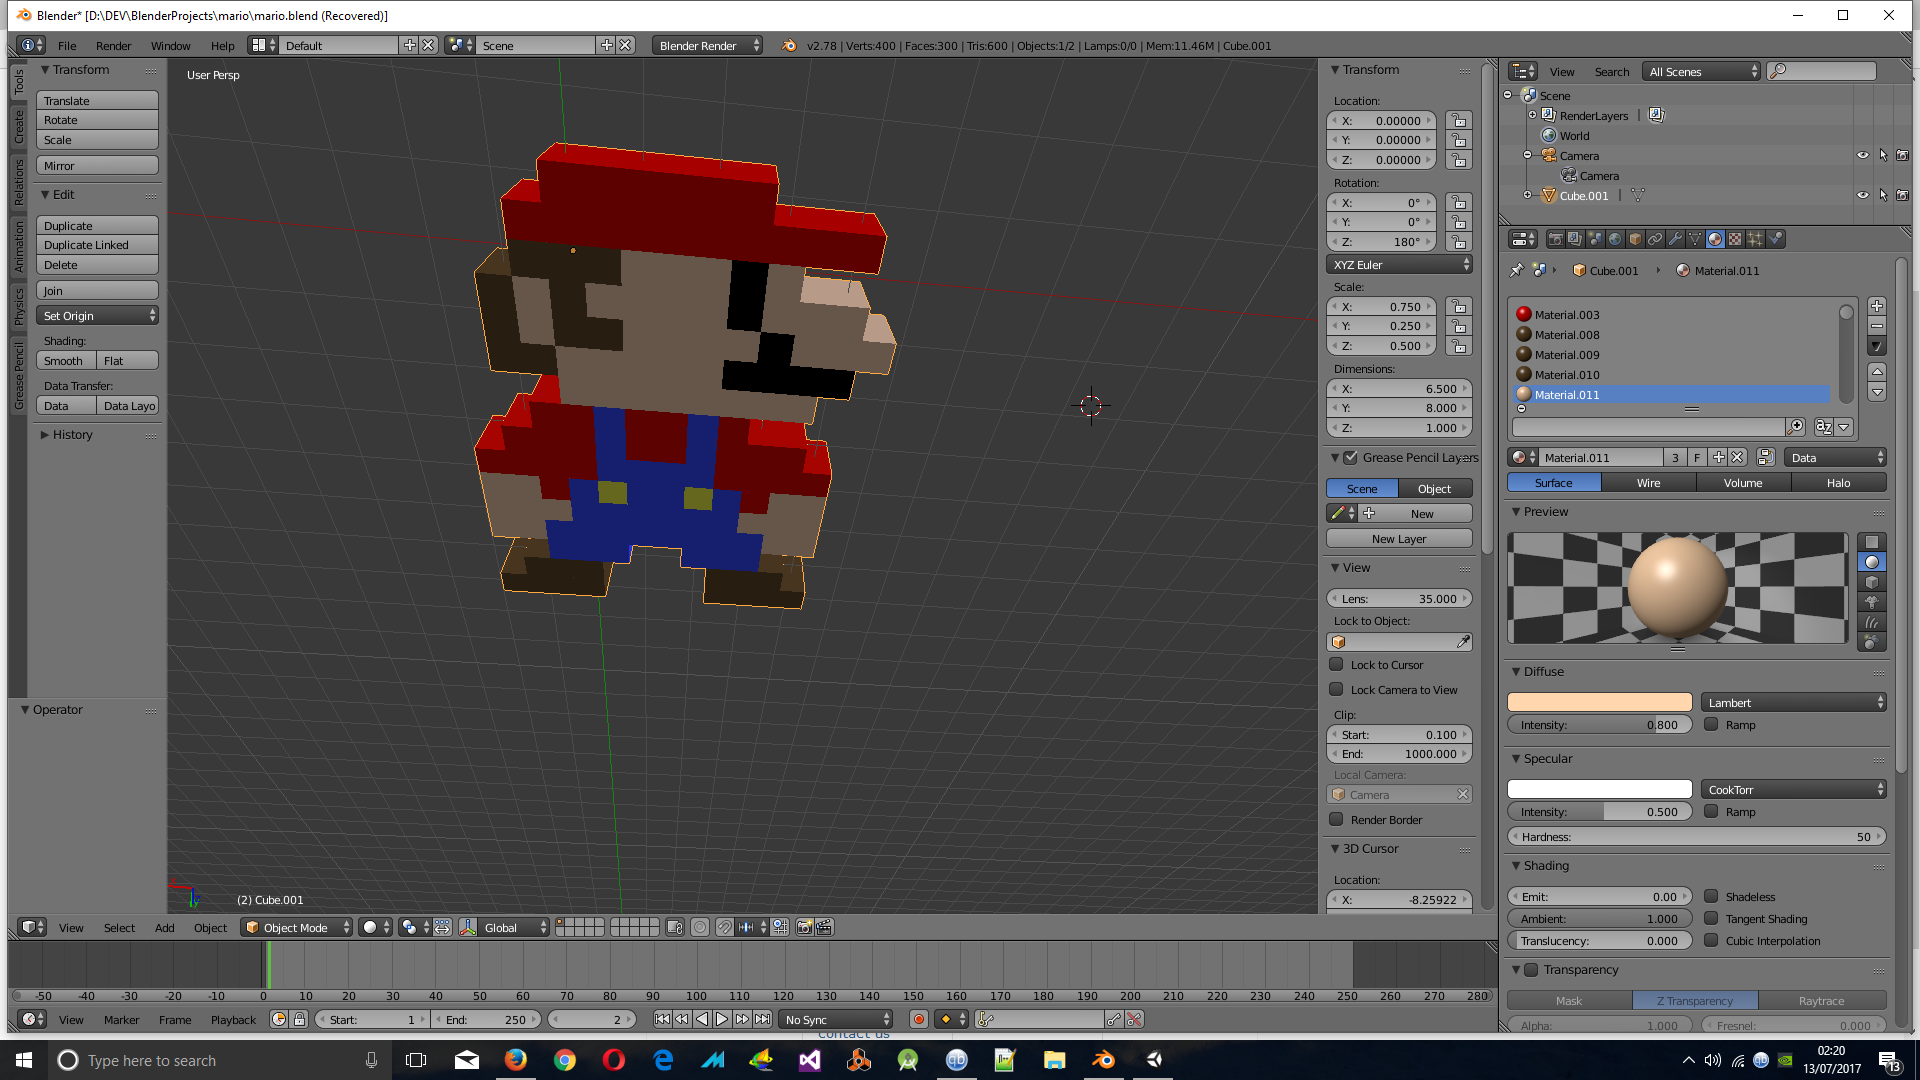The width and height of the screenshot is (1920, 1080).
Task: Jump to first frame in timeline
Action: coord(662,1019)
